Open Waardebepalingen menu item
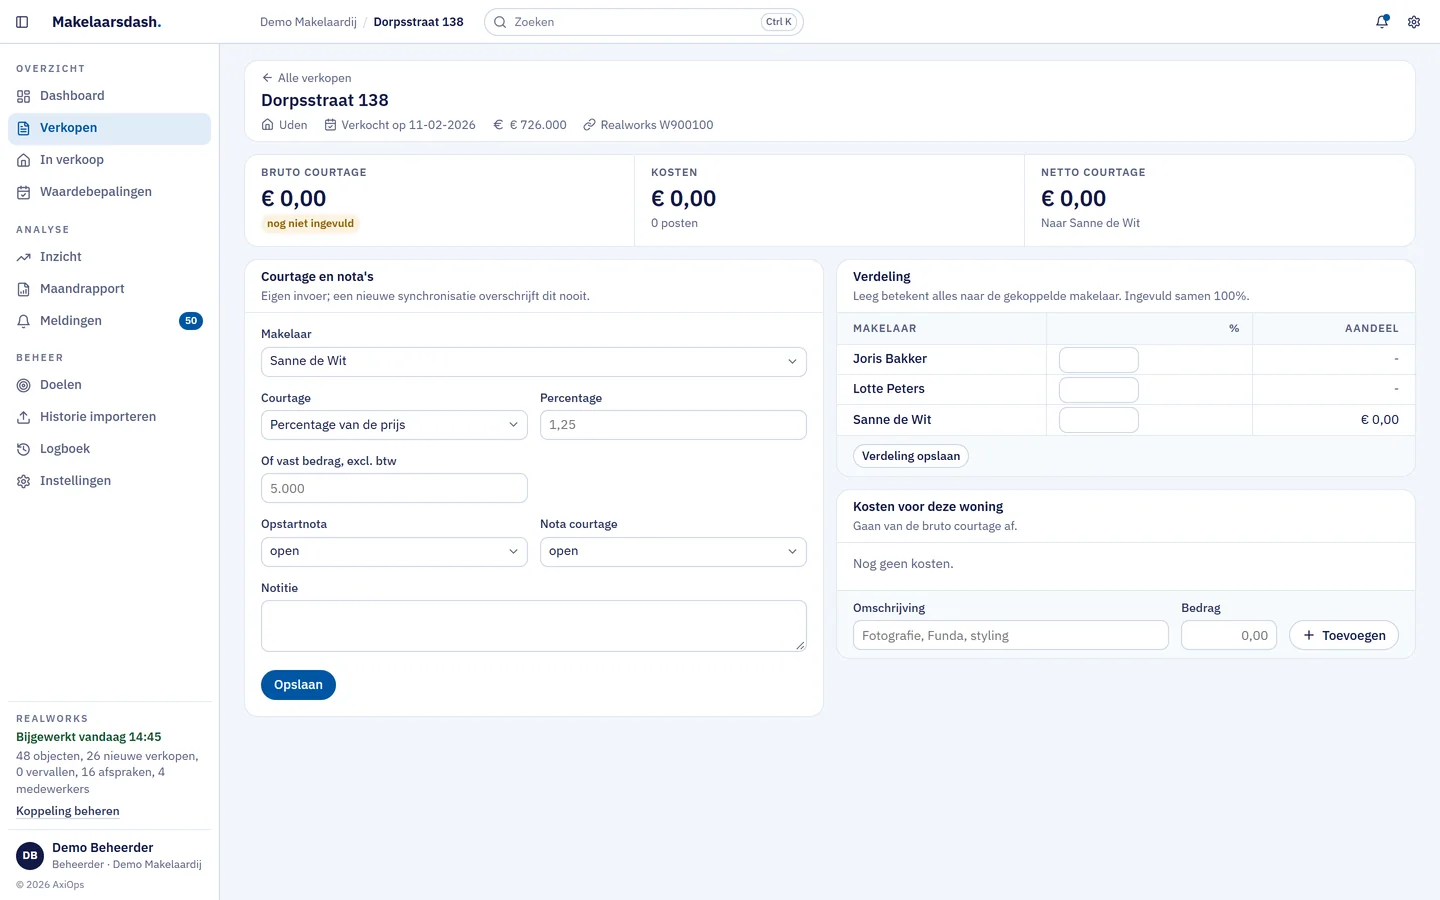Image resolution: width=1440 pixels, height=900 pixels. point(109,192)
